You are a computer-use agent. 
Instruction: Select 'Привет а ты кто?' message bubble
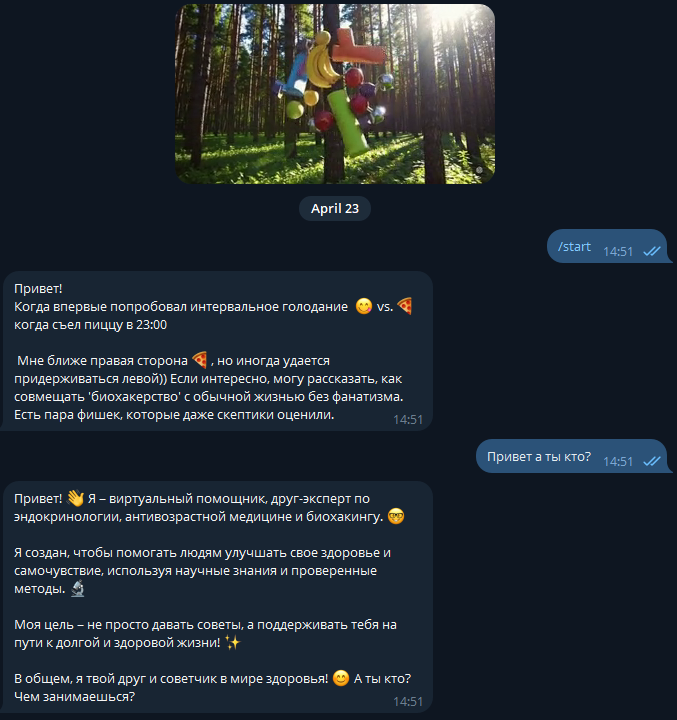click(x=573, y=456)
